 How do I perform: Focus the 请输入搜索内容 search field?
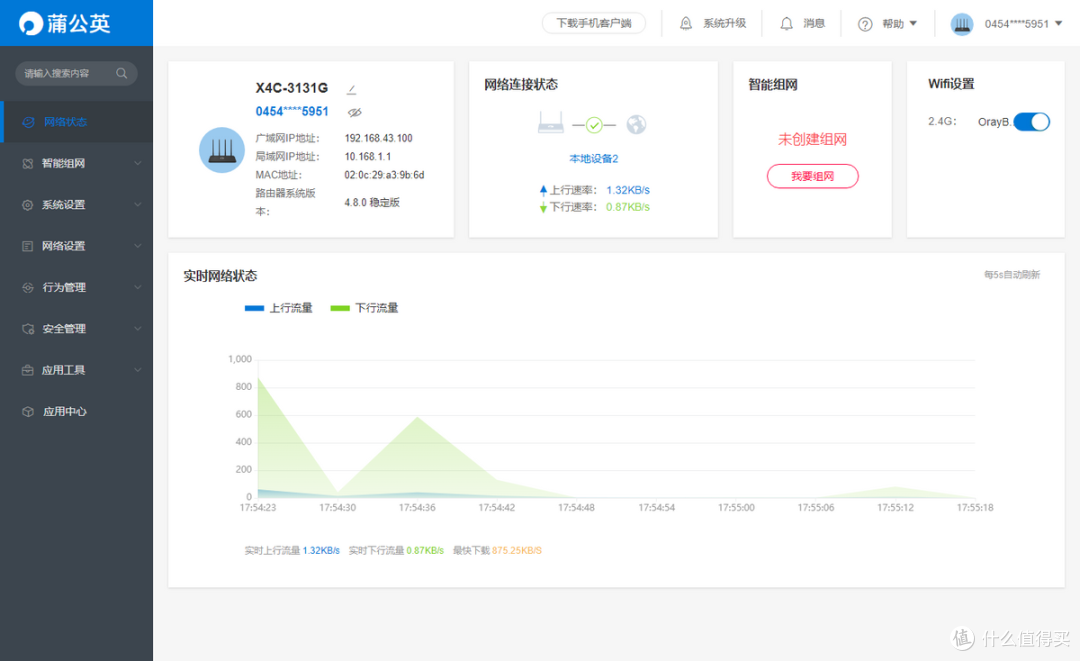tap(76, 73)
